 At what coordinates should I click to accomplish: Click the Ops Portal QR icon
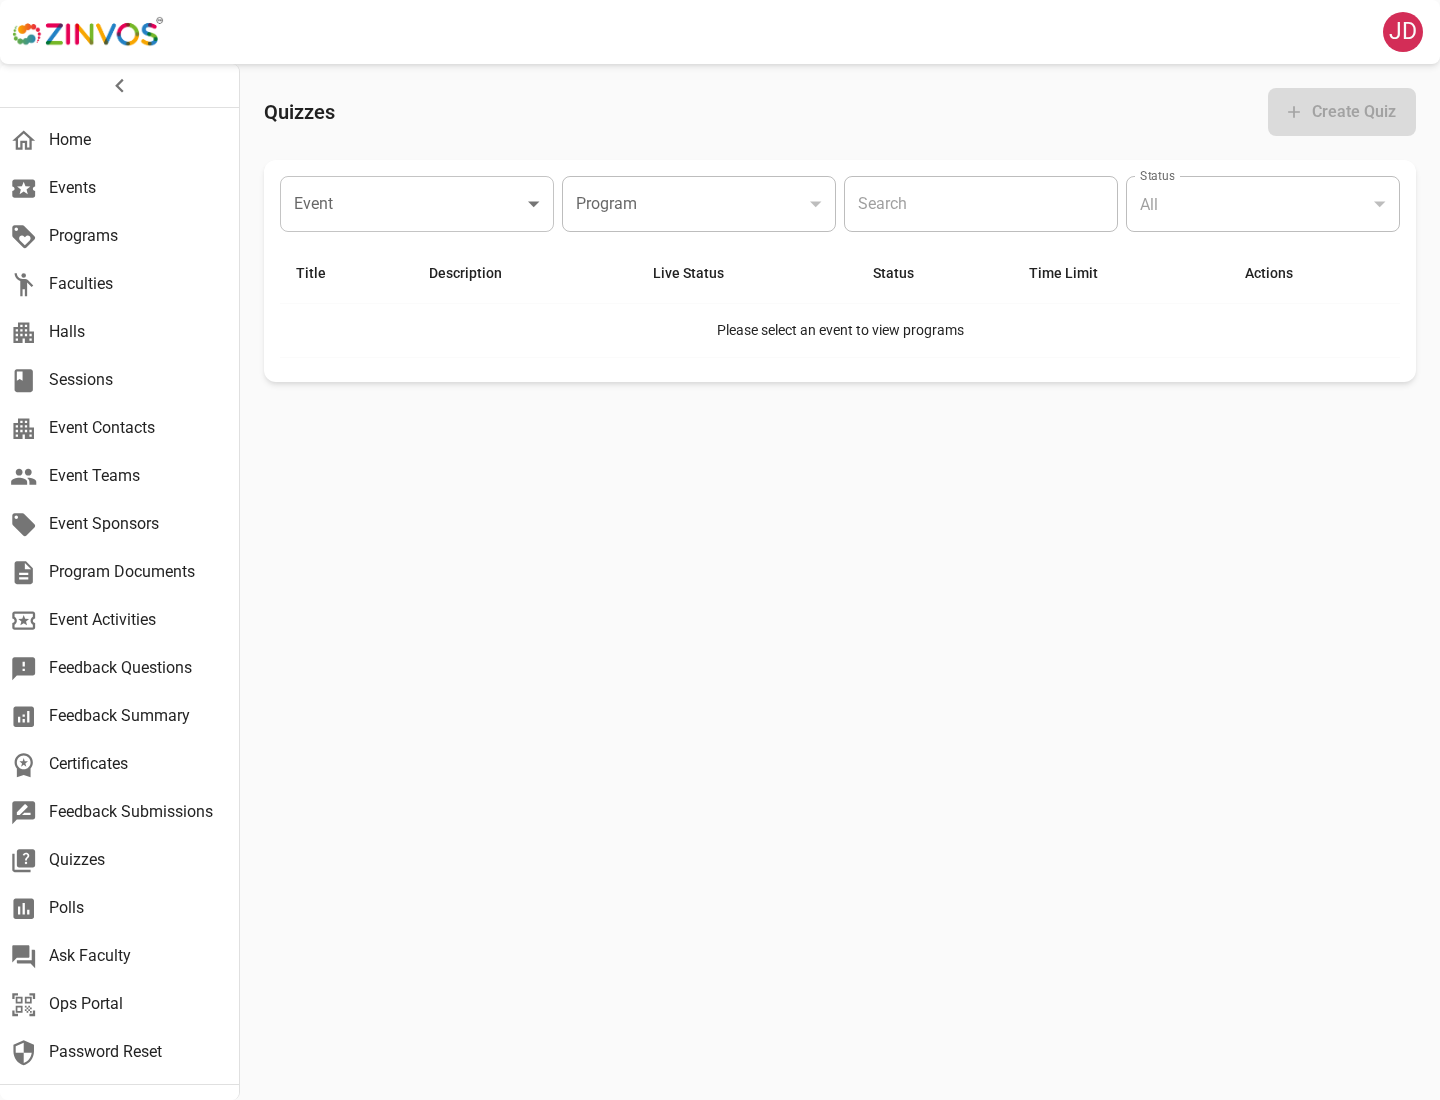[x=24, y=1004]
